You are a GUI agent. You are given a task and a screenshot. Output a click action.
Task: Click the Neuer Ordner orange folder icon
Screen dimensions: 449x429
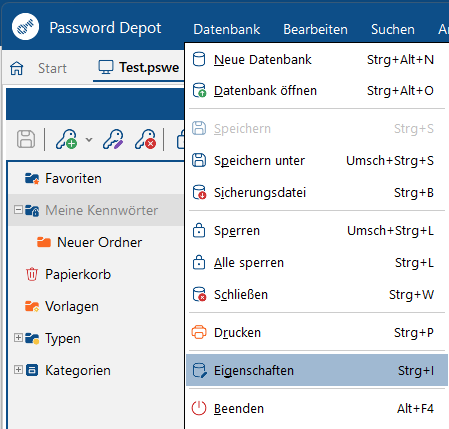tap(44, 242)
